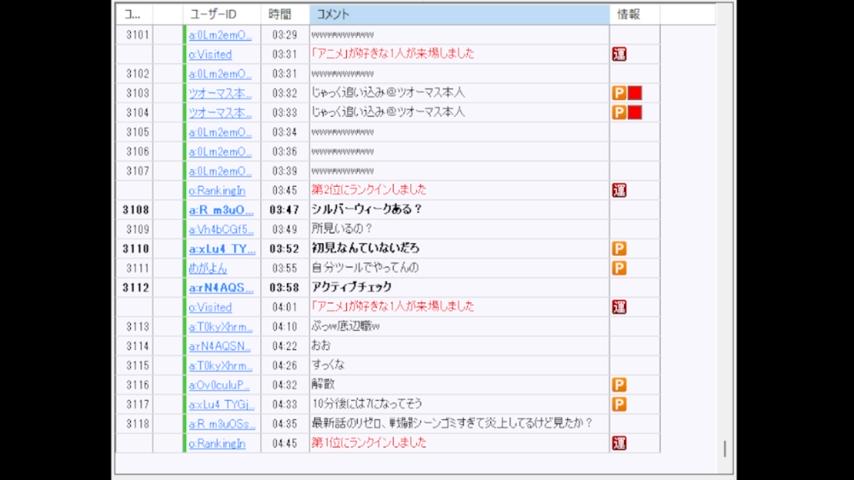The width and height of the screenshot is (854, 480).
Task: Open o:RankingIn link at 03:45
Action: point(217,191)
